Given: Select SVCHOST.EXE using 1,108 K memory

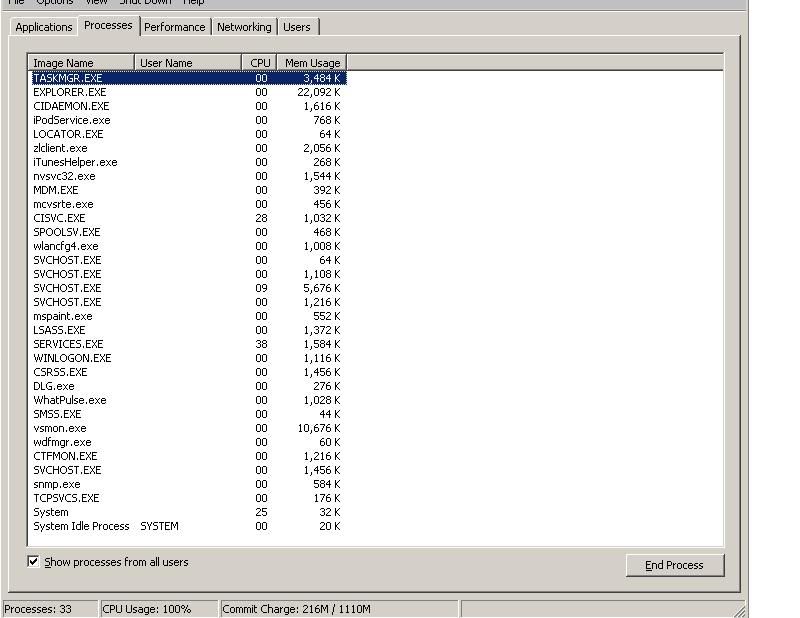Looking at the screenshot, I should point(189,274).
